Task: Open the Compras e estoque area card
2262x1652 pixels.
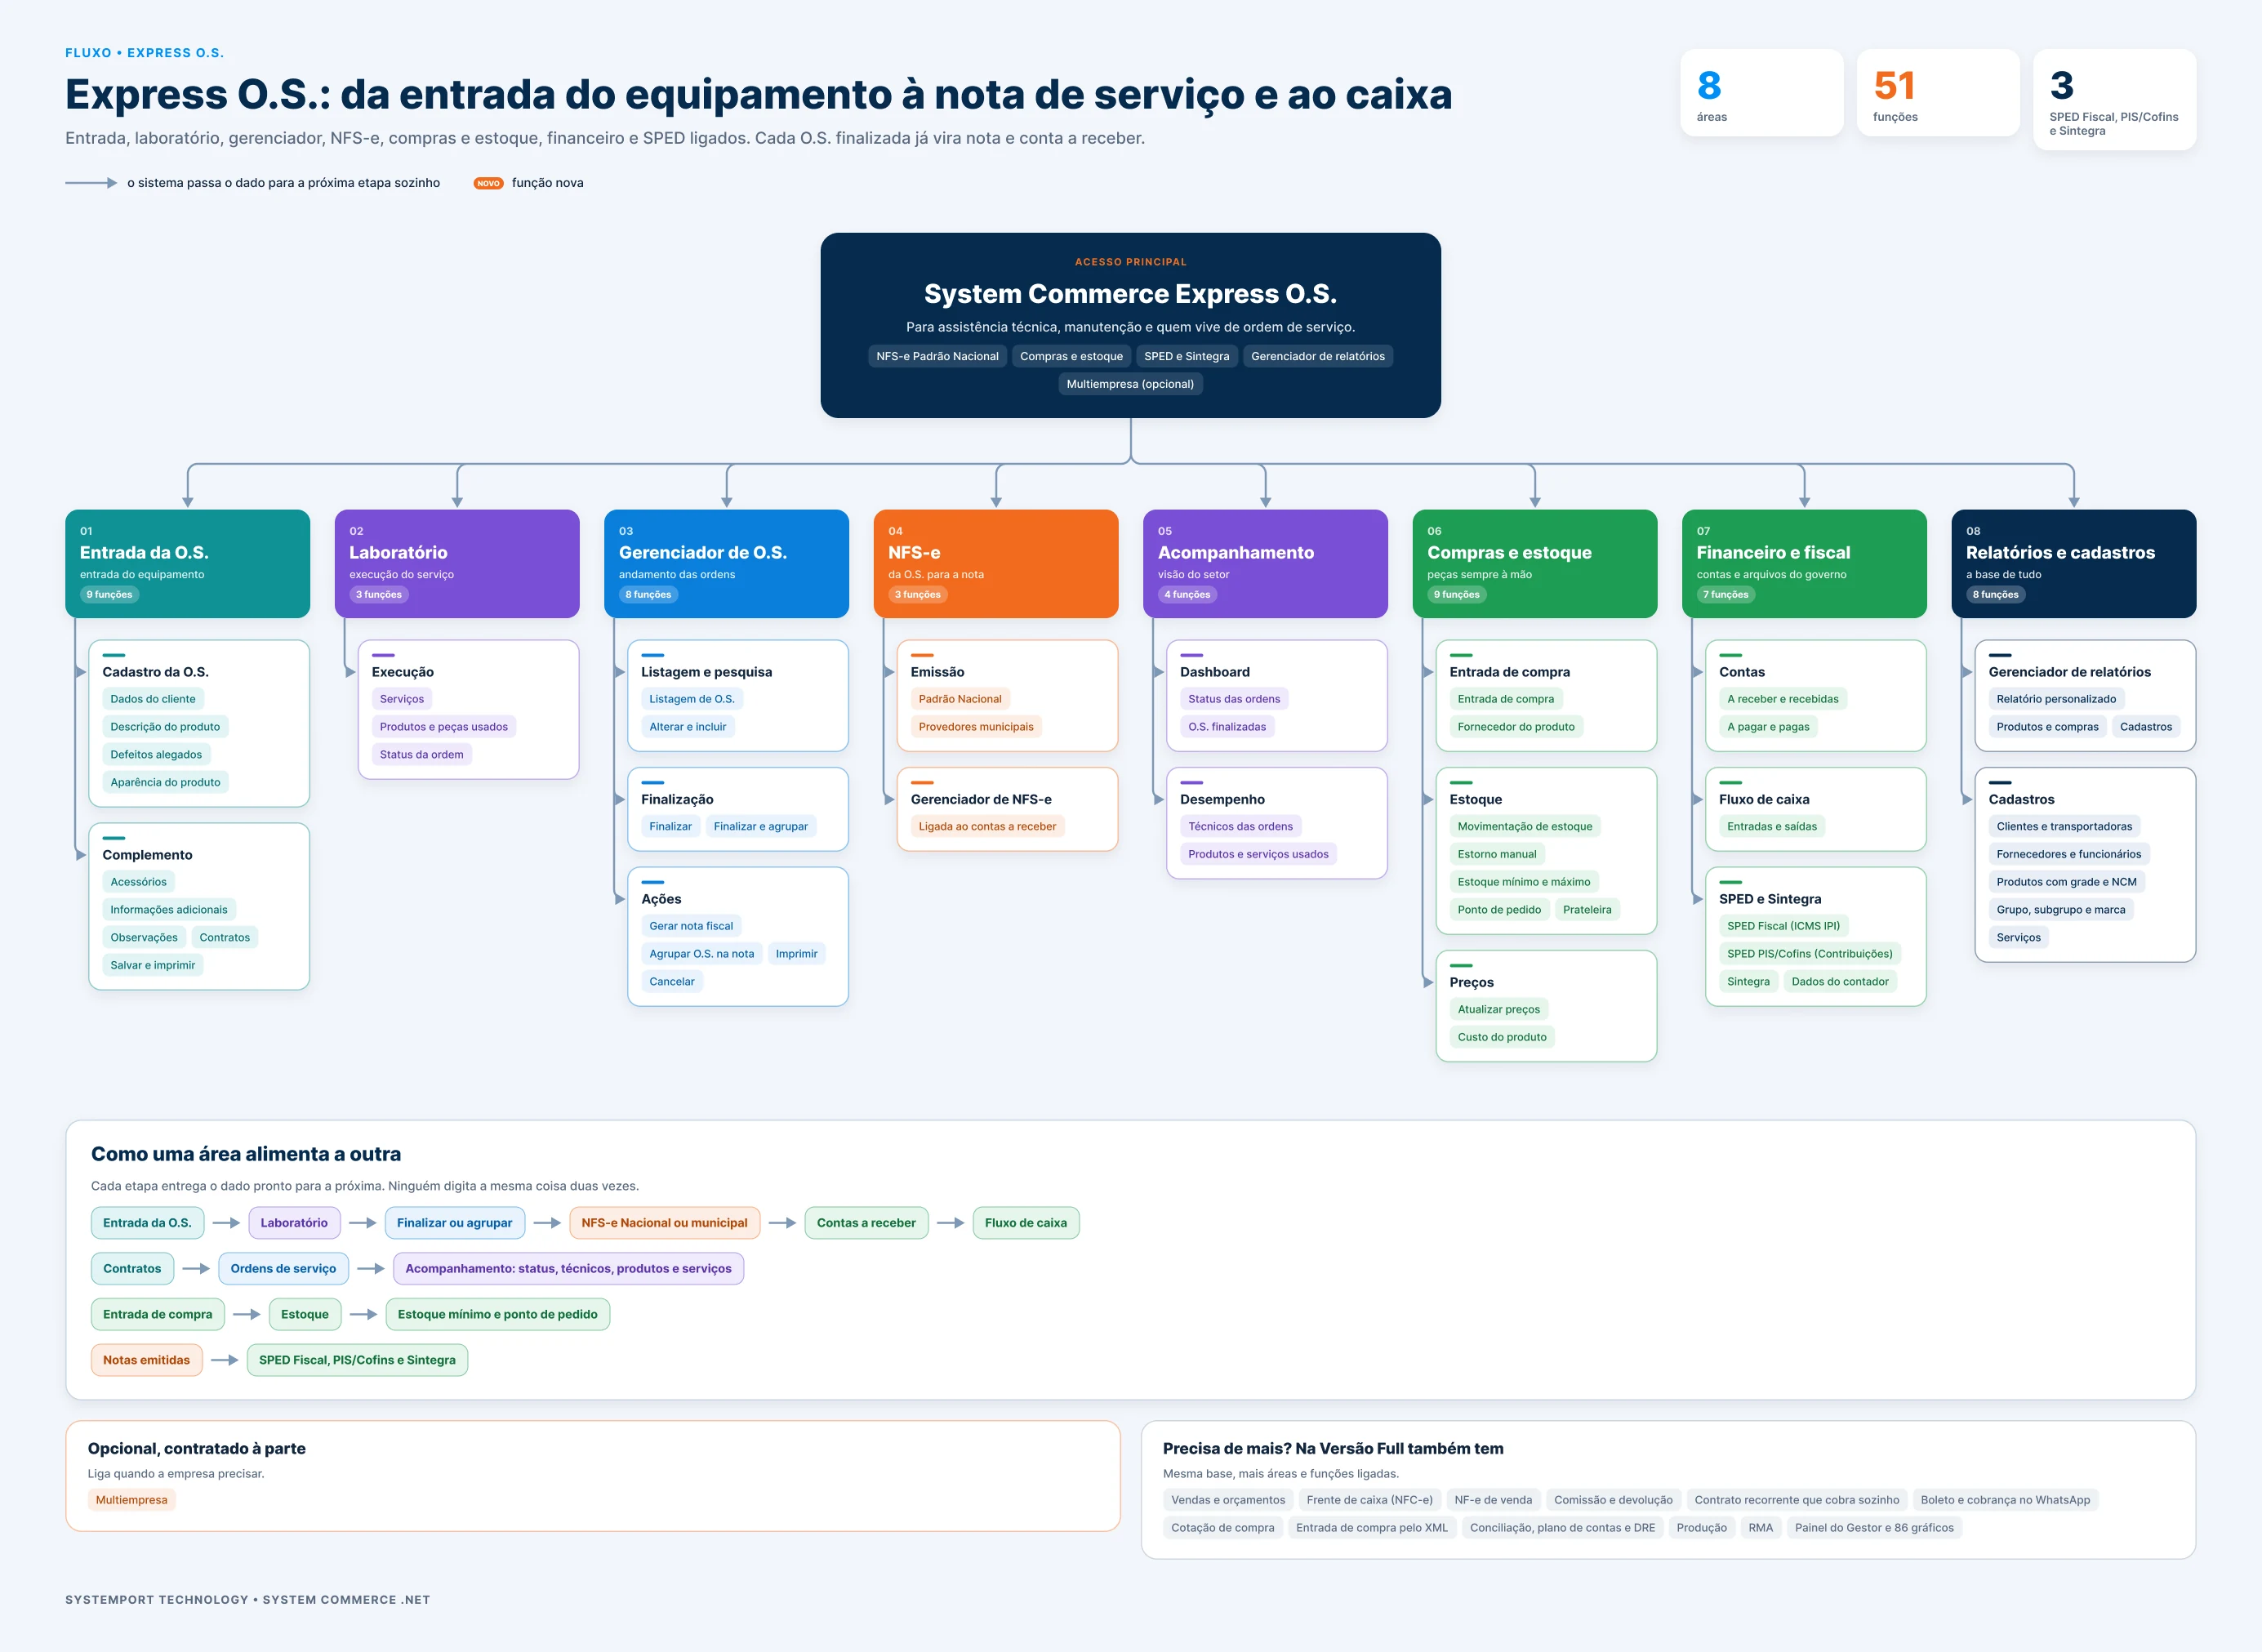Action: click(1535, 563)
